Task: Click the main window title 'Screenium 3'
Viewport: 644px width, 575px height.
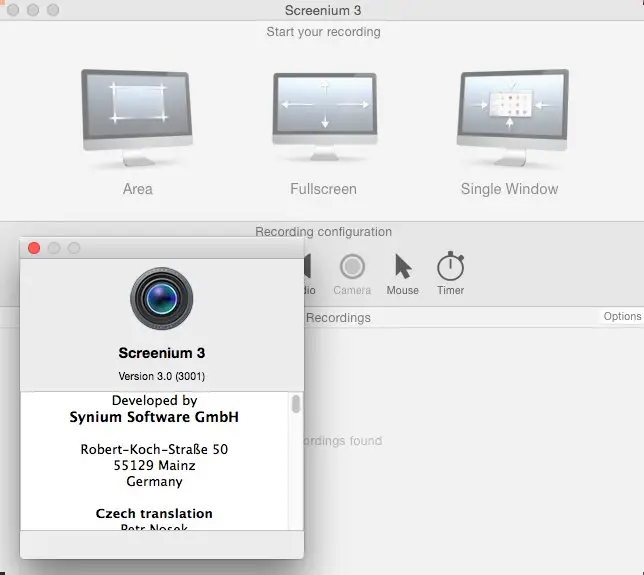Action: coord(323,10)
